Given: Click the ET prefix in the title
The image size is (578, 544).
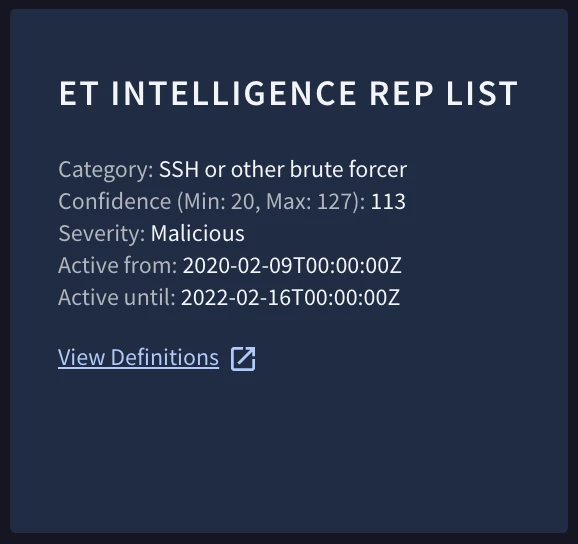Looking at the screenshot, I should click(x=79, y=94).
